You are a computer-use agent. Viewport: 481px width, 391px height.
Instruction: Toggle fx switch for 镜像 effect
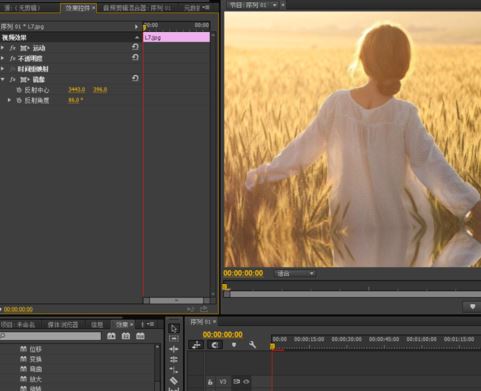coord(13,80)
